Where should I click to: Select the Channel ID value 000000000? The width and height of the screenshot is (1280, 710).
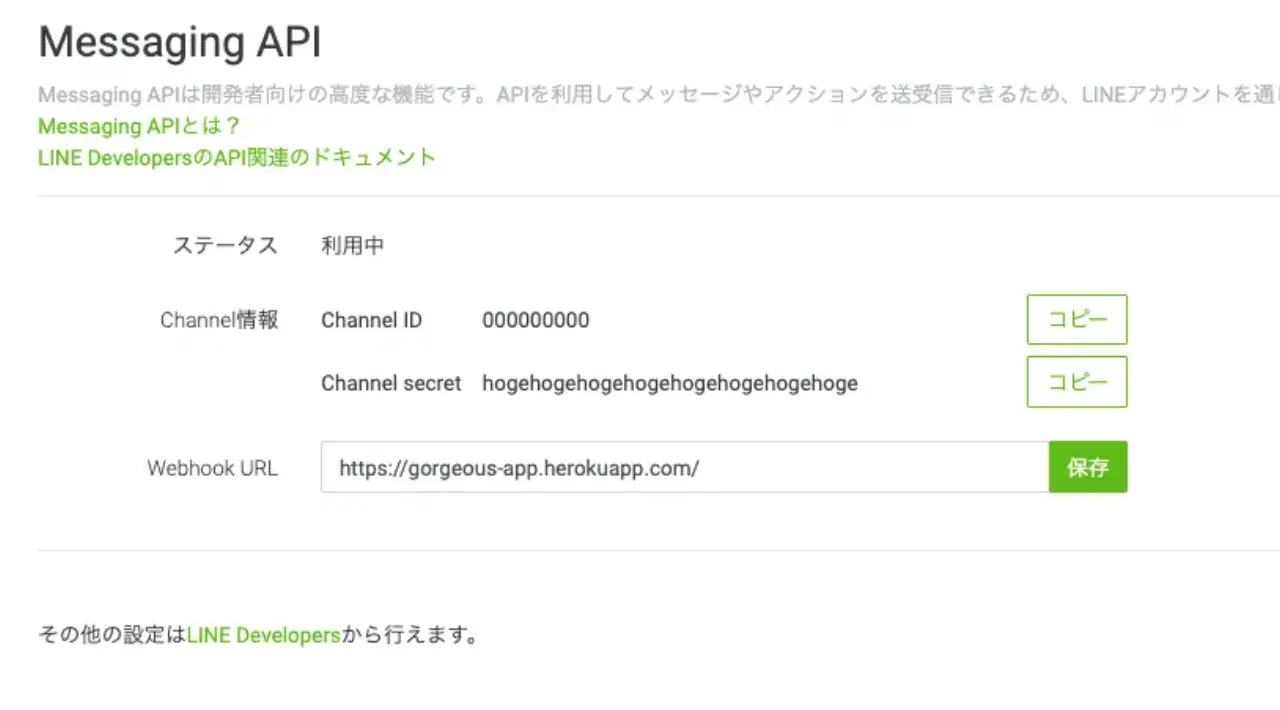[536, 320]
